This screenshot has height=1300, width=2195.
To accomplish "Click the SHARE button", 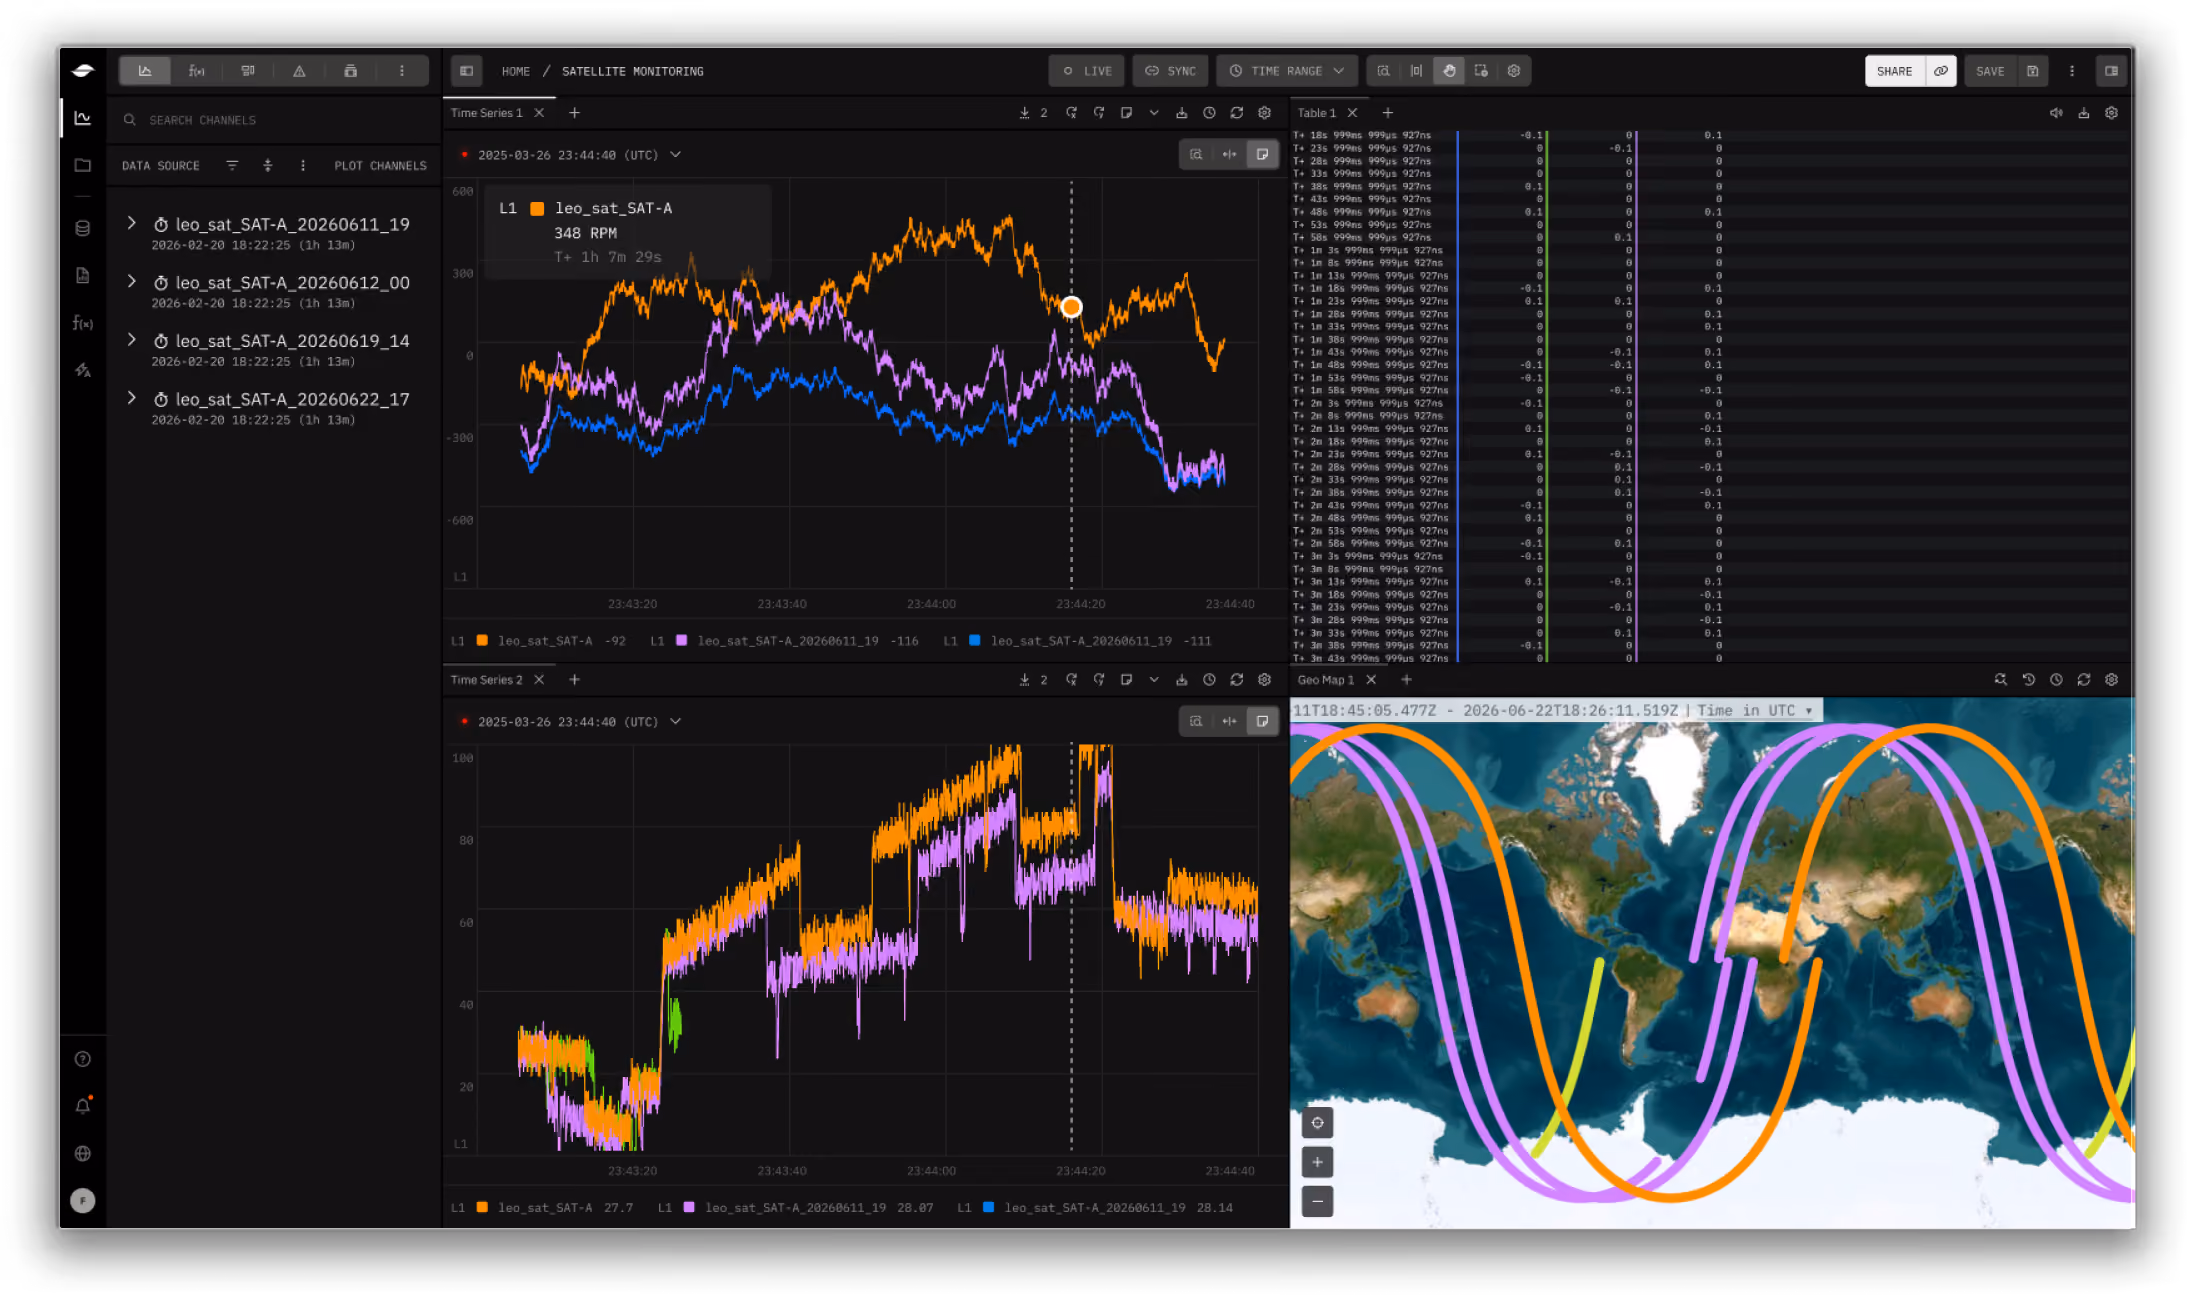I will point(1894,71).
